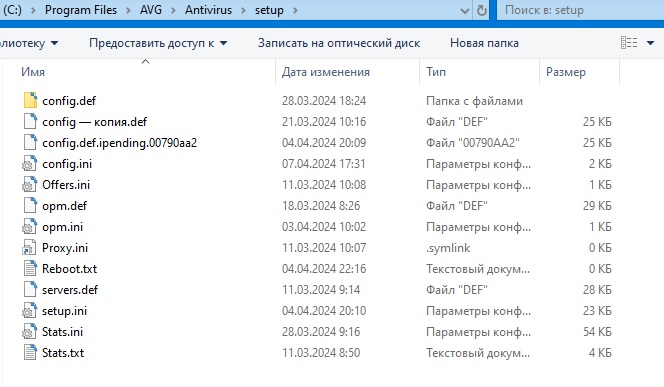Select the file name config.ini

(67, 164)
